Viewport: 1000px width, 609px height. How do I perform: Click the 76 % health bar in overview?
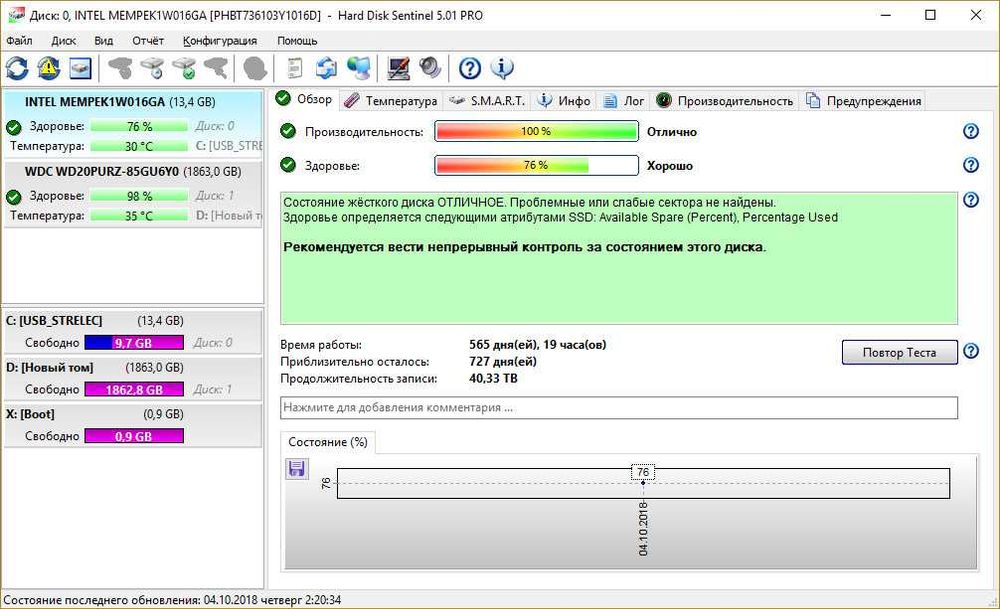[536, 165]
